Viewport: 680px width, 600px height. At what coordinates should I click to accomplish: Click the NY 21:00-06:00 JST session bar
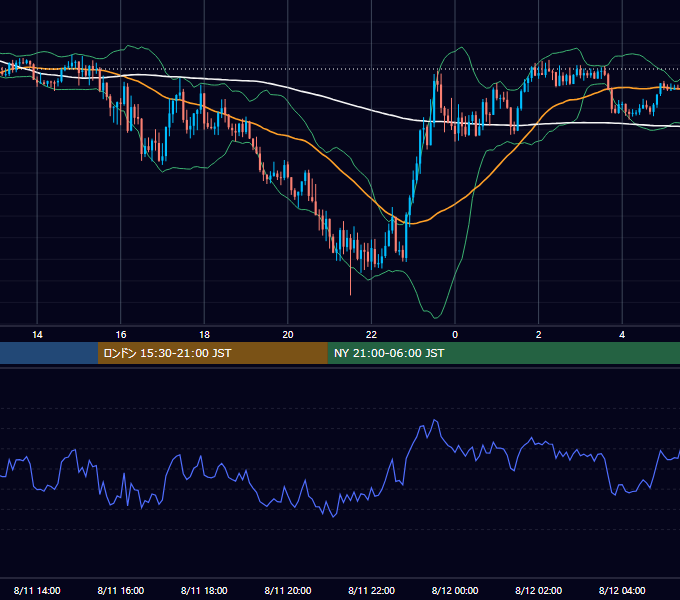point(503,353)
